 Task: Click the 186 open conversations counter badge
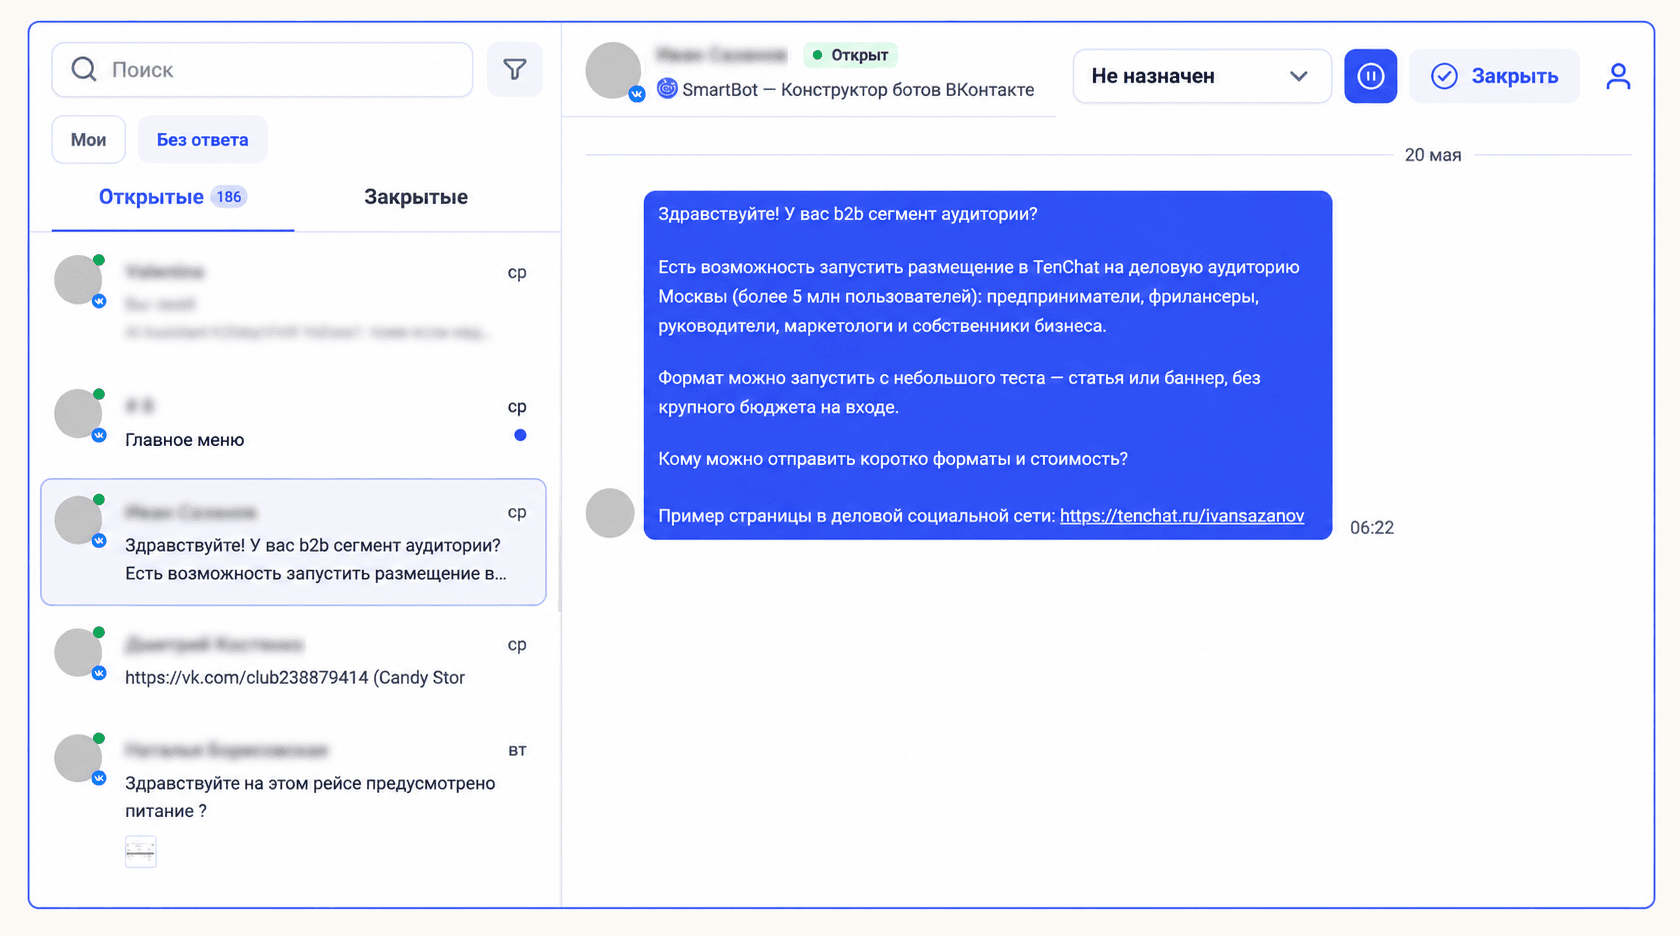tap(229, 197)
